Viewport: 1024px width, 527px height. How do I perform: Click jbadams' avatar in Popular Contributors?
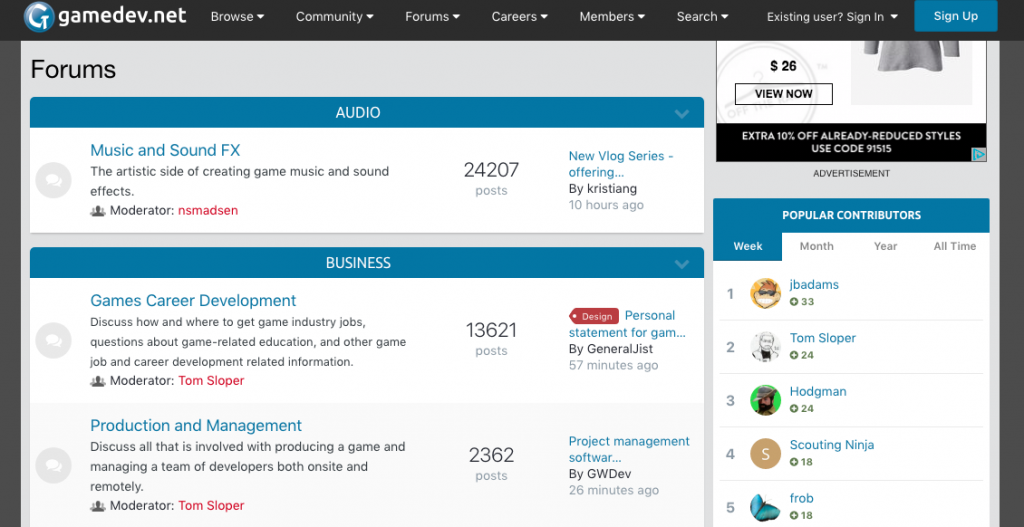click(765, 293)
